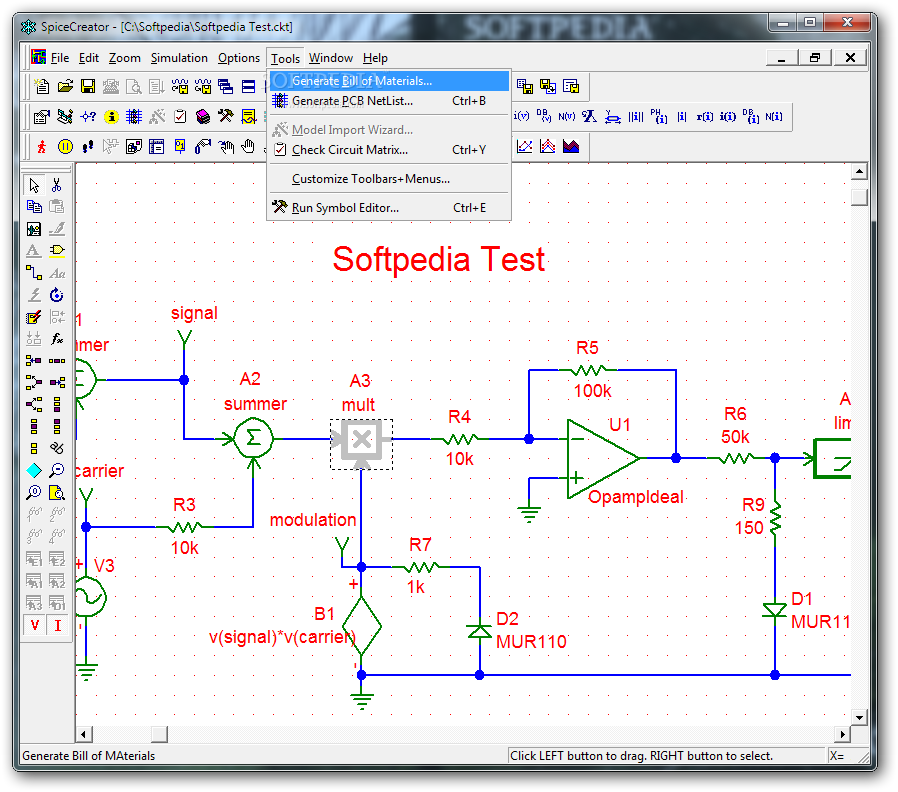Click the scissors cut tool

click(57, 186)
